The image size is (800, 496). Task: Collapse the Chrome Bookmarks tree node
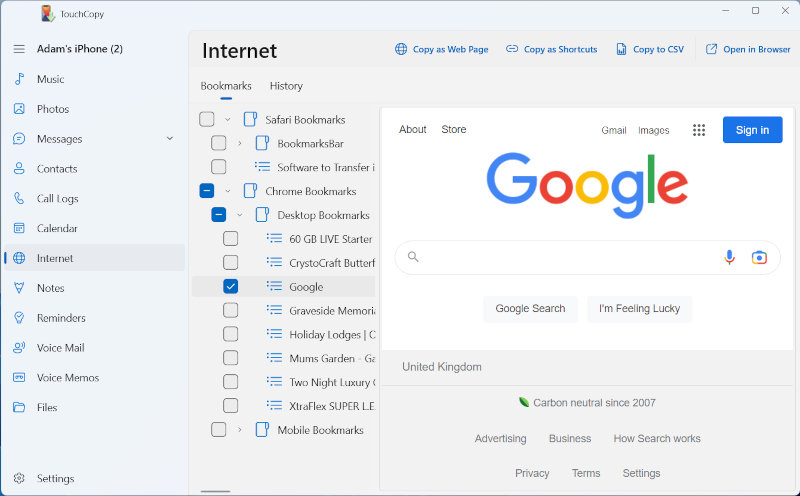[228, 191]
